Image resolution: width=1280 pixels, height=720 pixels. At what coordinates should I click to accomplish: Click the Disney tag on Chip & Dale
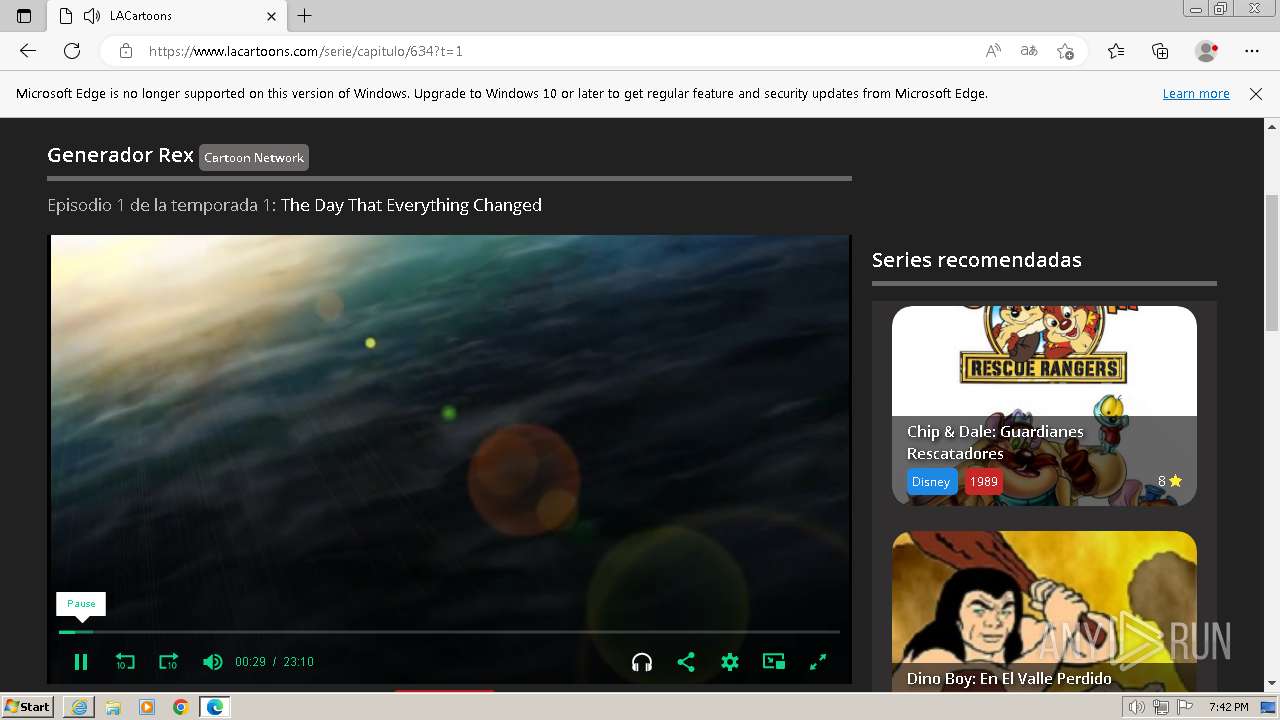[930, 482]
